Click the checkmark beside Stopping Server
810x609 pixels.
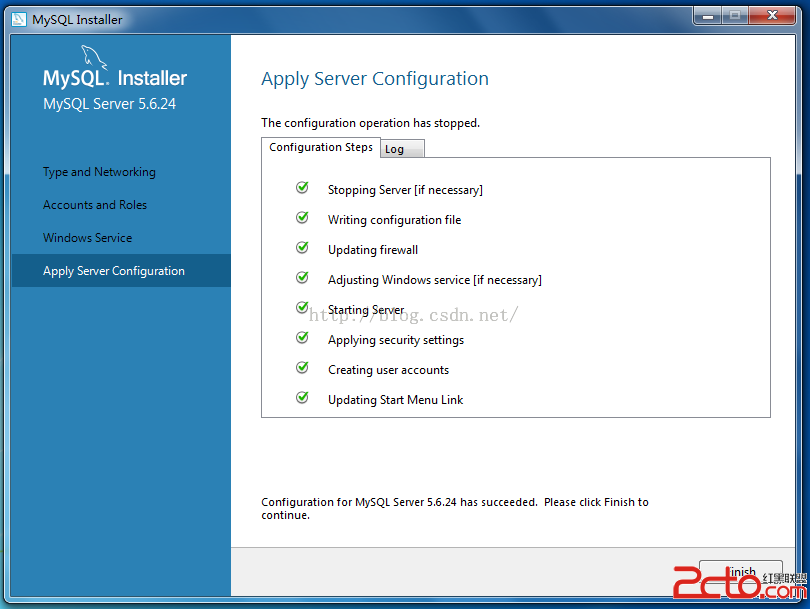coord(302,188)
